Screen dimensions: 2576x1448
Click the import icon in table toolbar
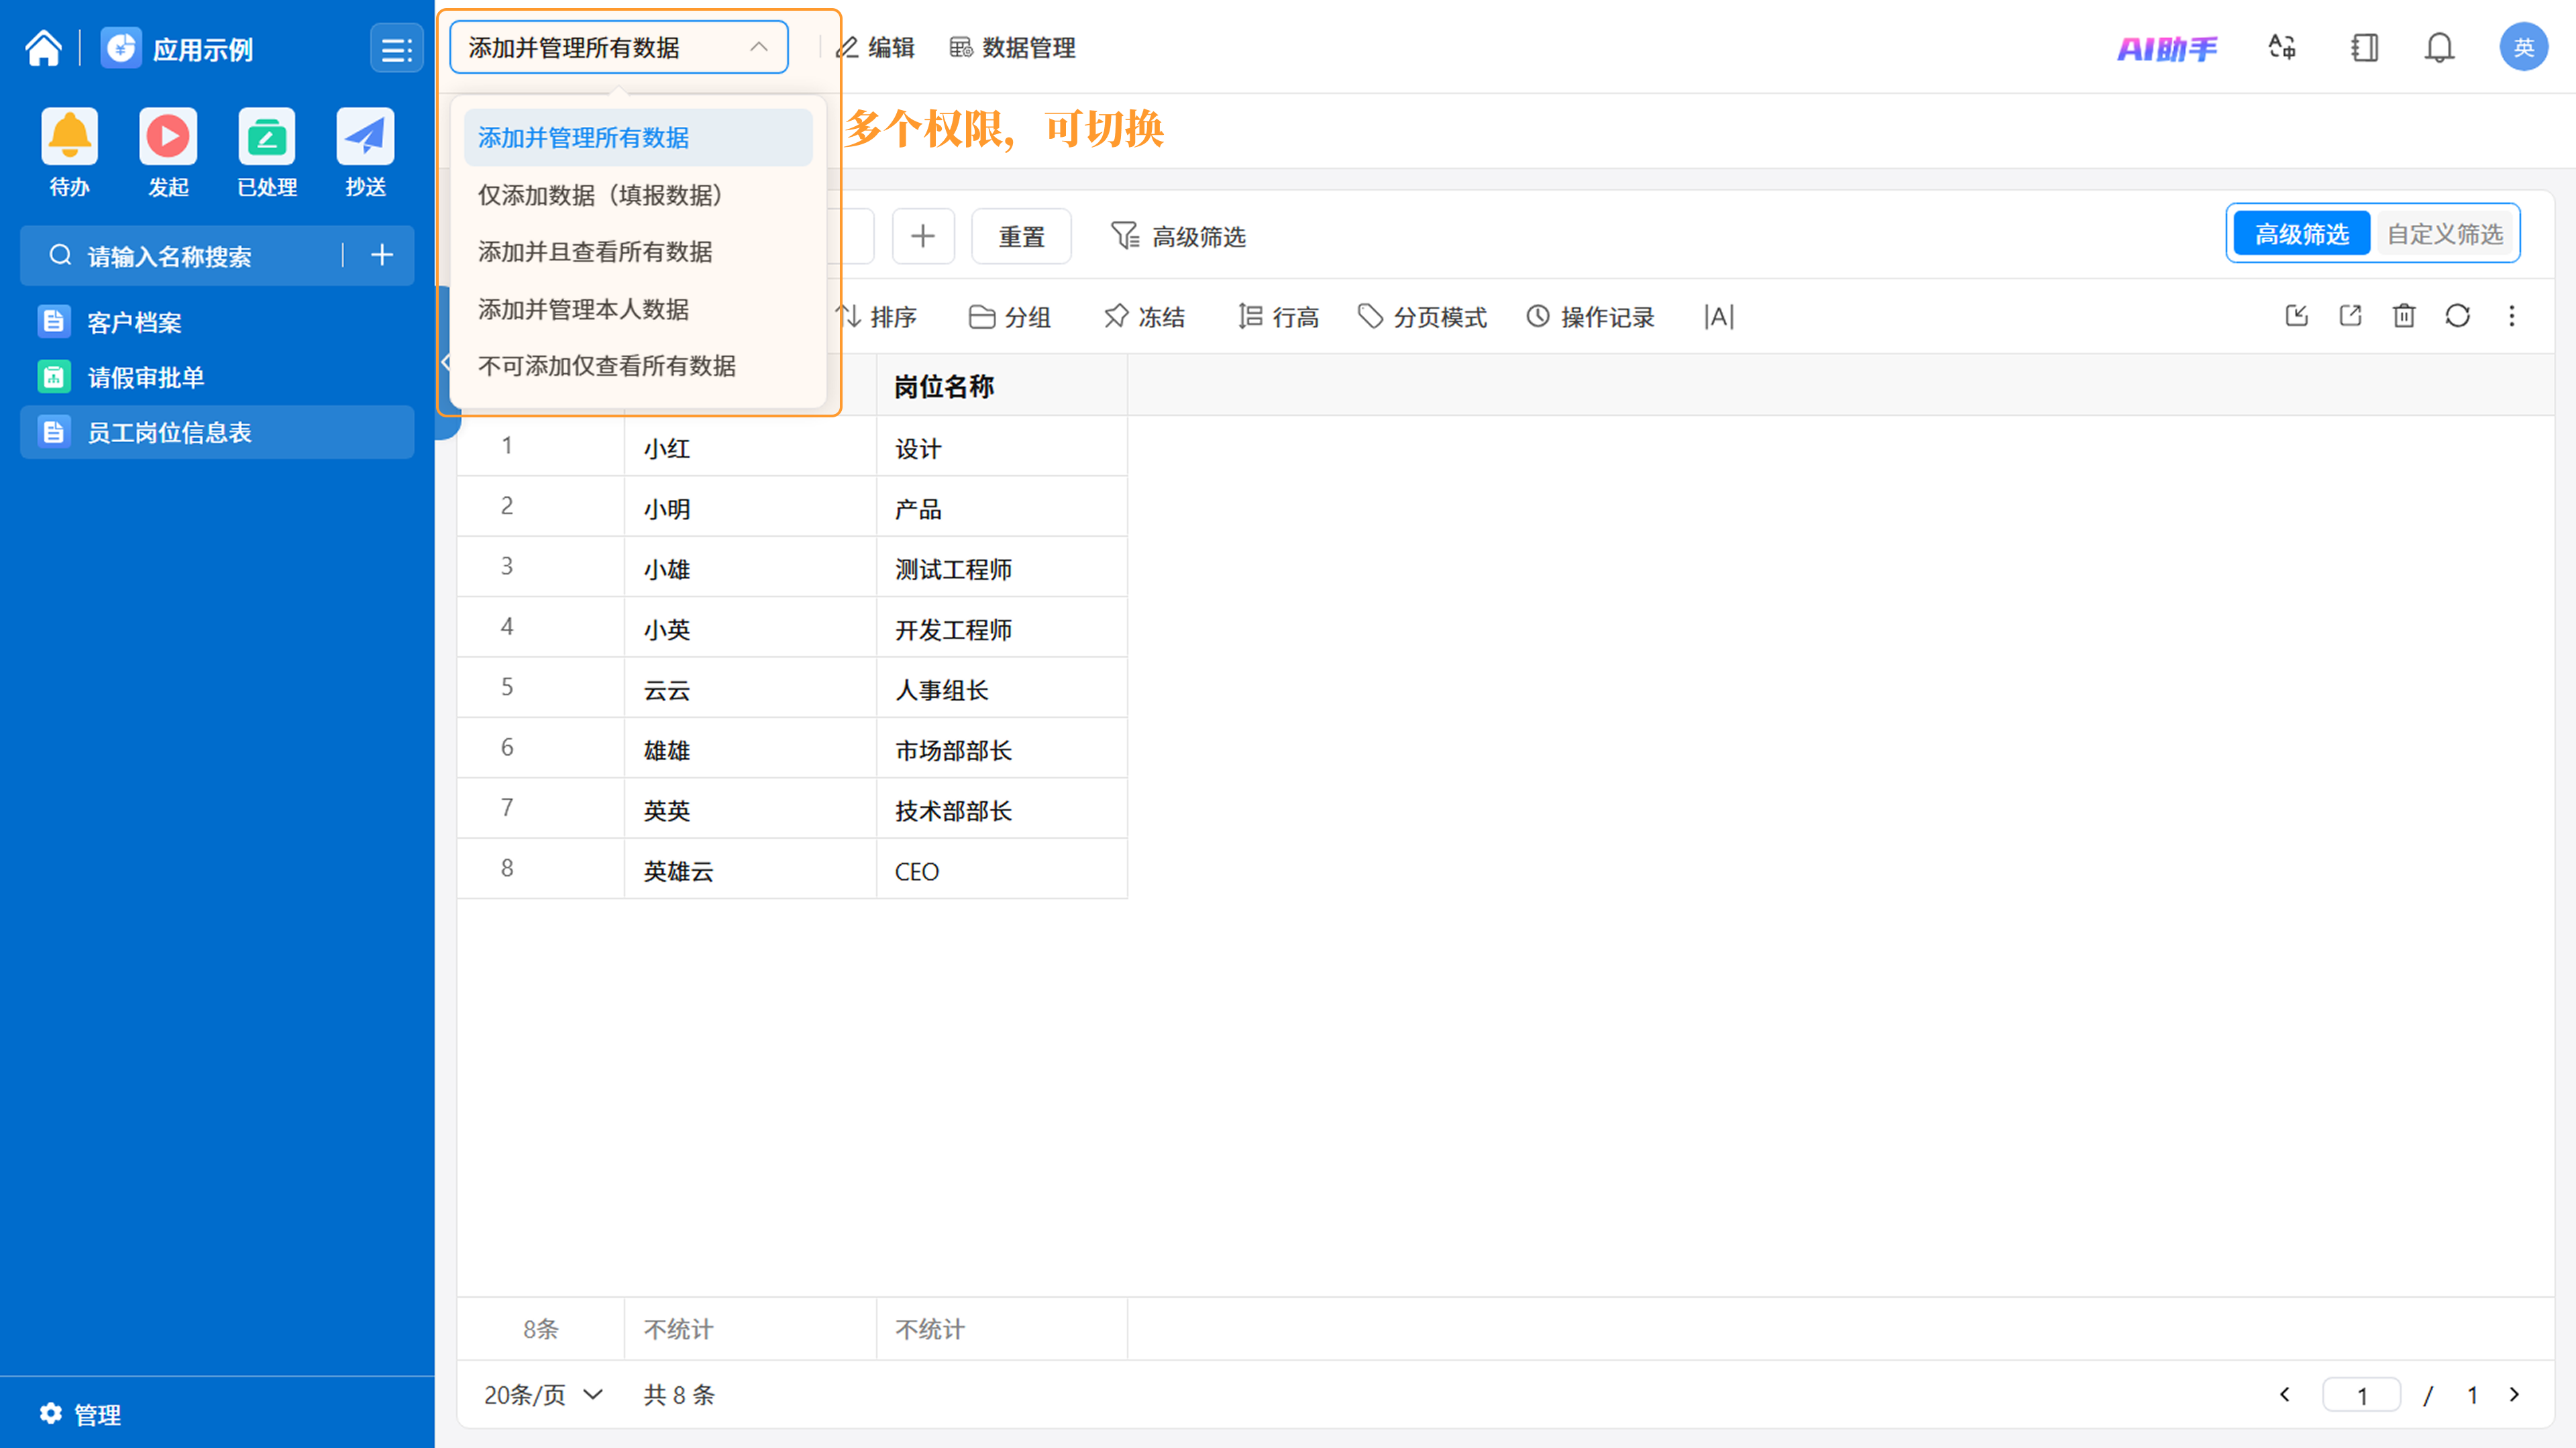(x=2297, y=316)
